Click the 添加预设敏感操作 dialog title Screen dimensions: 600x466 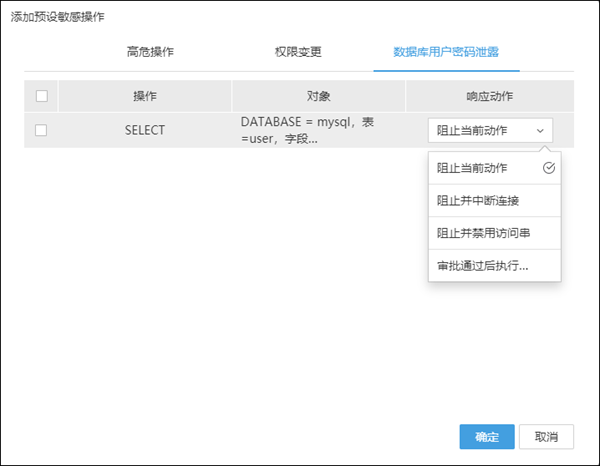(x=57, y=18)
